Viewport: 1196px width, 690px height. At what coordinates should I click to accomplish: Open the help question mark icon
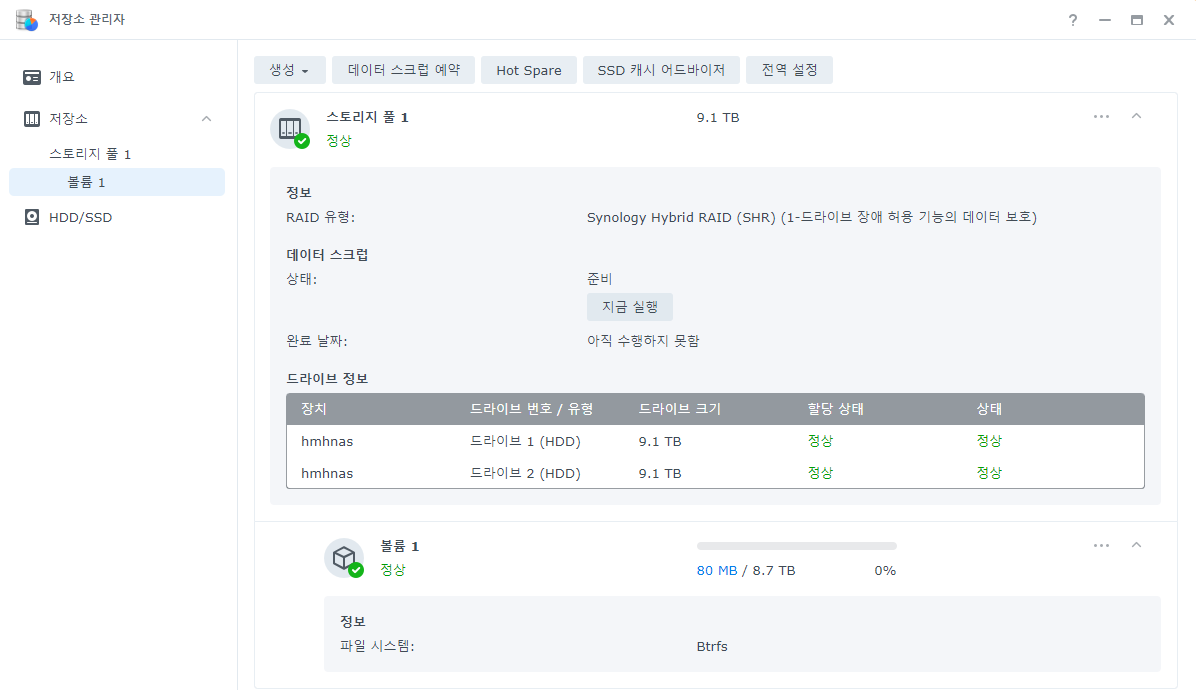(1072, 20)
